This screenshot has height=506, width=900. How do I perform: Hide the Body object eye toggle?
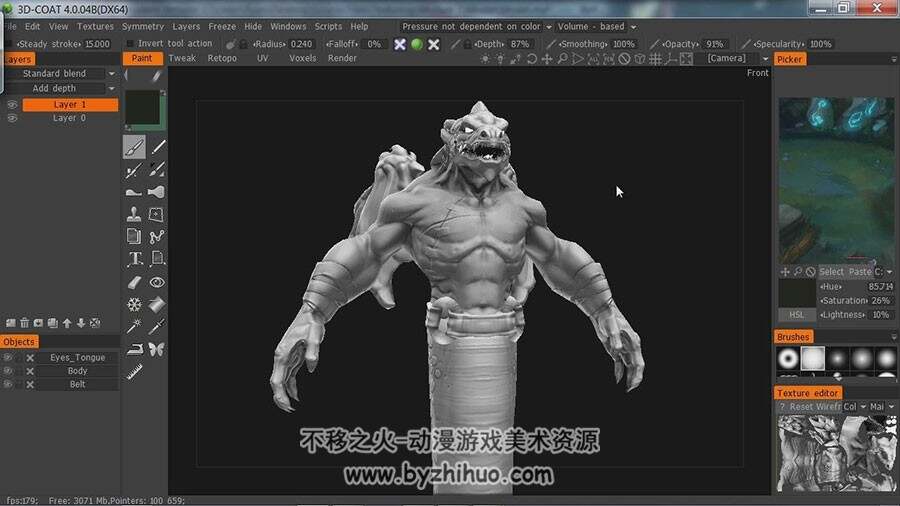point(7,371)
